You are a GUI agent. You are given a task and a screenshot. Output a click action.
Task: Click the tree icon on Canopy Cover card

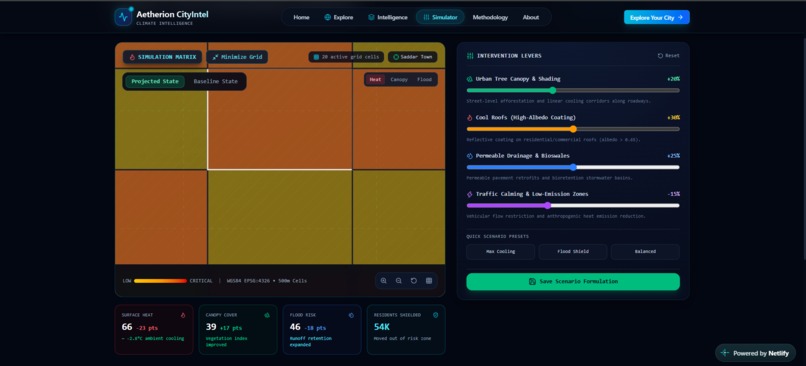pyautogui.click(x=267, y=315)
